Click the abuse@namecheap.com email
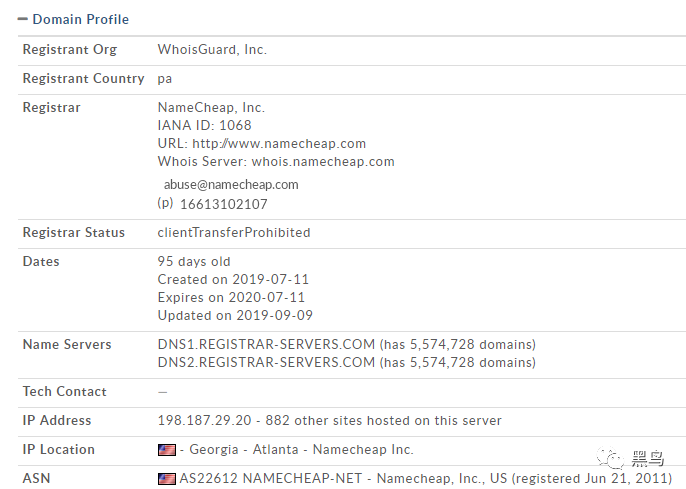The height and width of the screenshot is (489, 686). coord(231,185)
